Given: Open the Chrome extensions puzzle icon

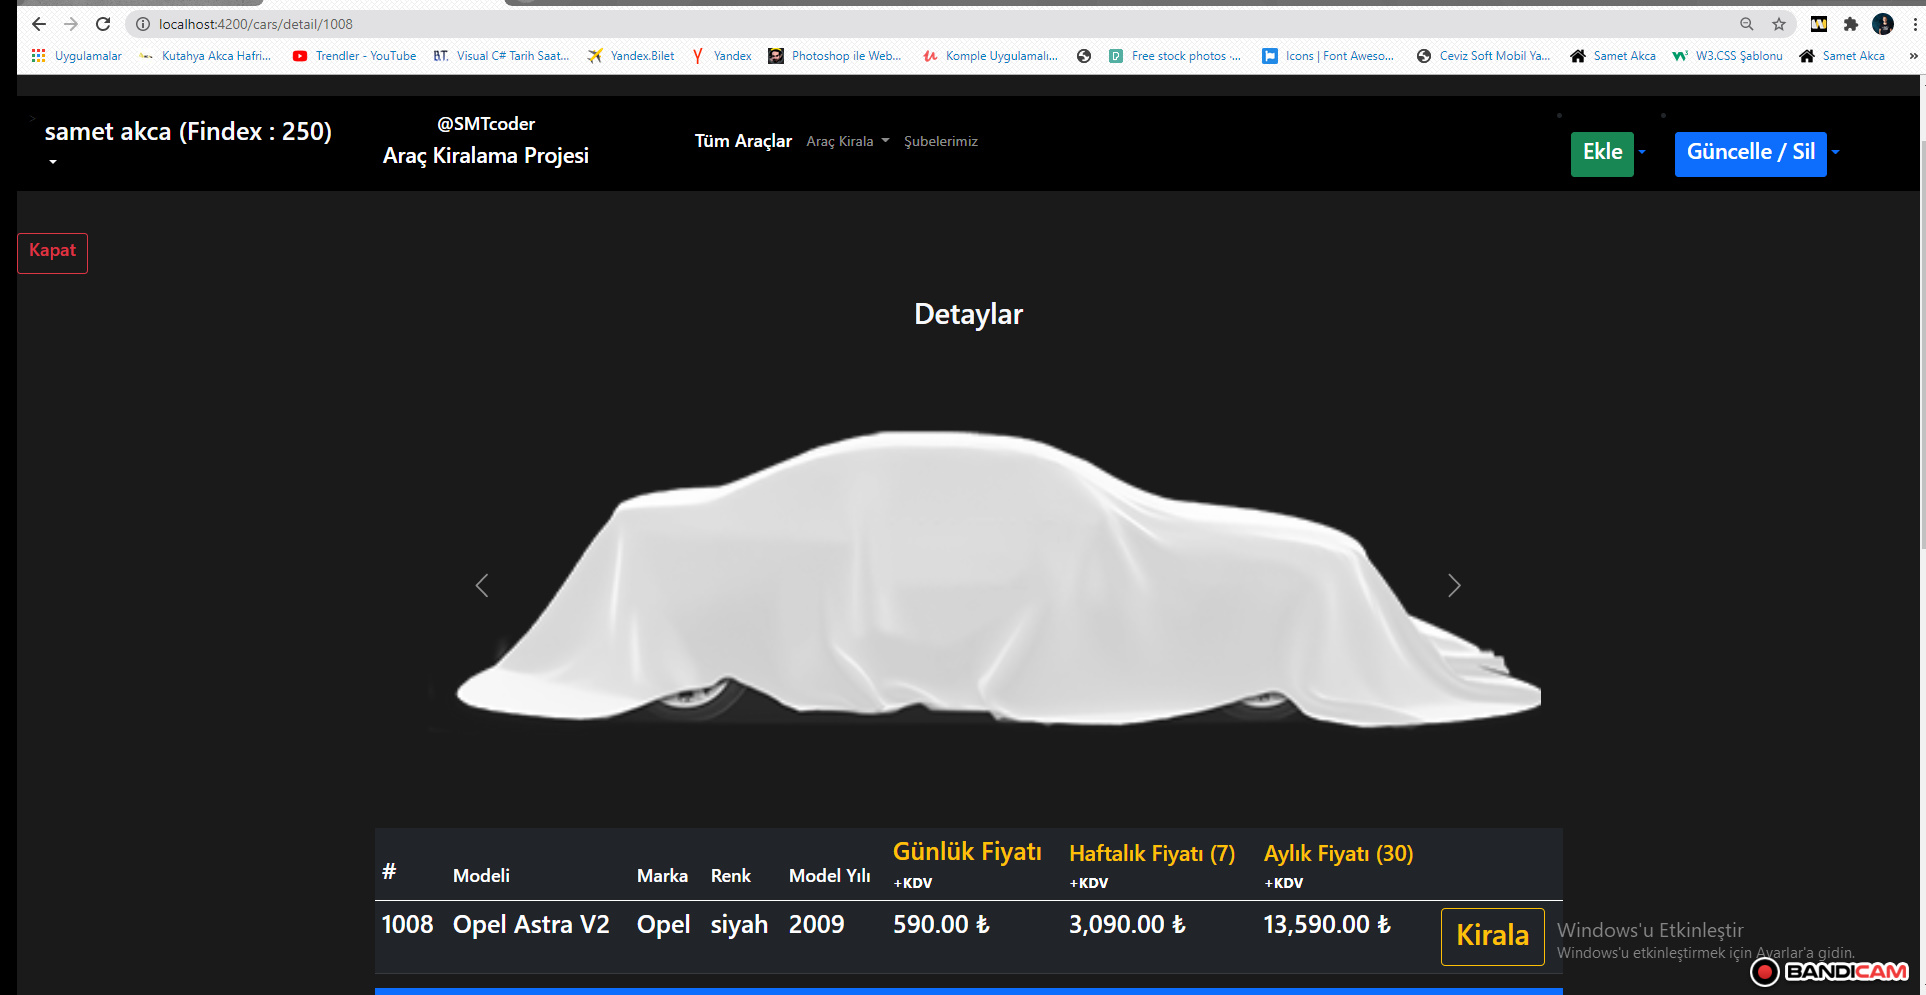Looking at the screenshot, I should coord(1851,23).
